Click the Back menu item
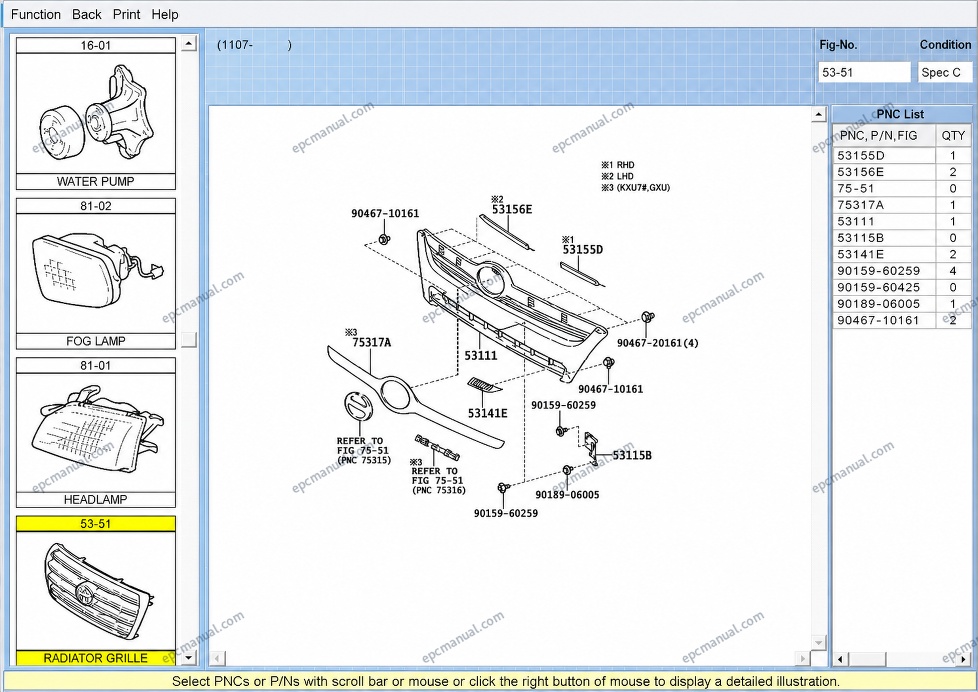Viewport: 978px width, 692px height. [x=87, y=14]
